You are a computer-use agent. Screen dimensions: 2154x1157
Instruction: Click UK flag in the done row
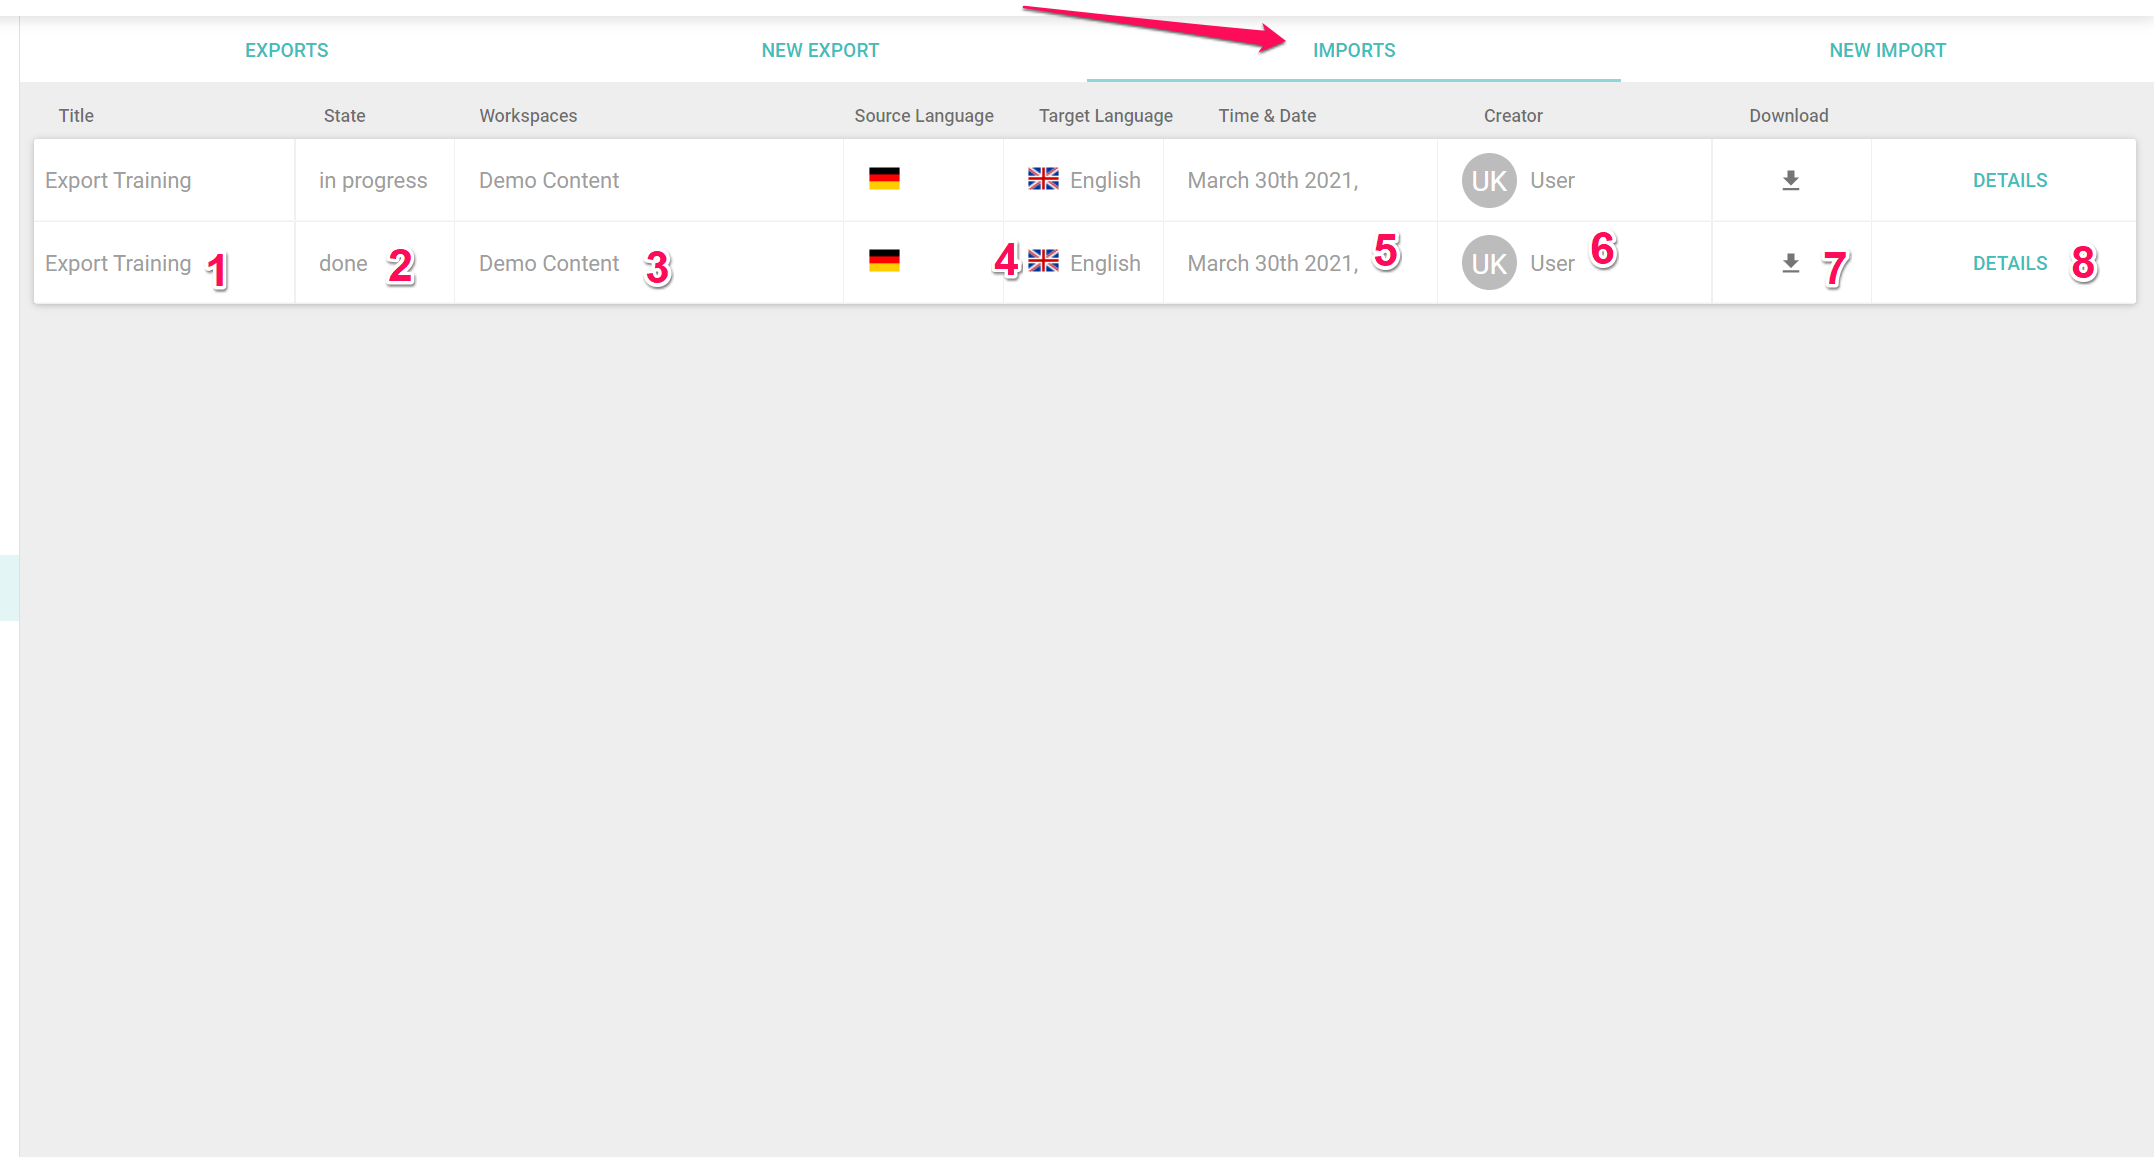tap(1043, 261)
